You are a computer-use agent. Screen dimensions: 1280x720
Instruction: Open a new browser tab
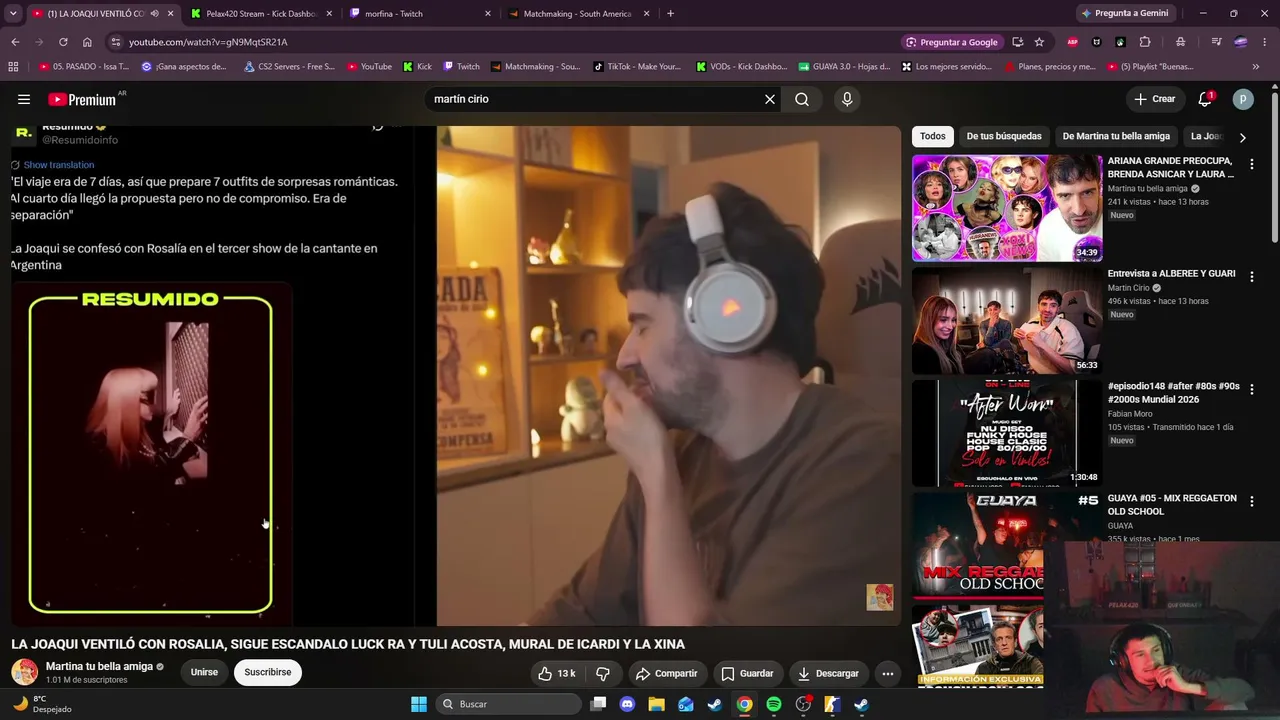[670, 13]
